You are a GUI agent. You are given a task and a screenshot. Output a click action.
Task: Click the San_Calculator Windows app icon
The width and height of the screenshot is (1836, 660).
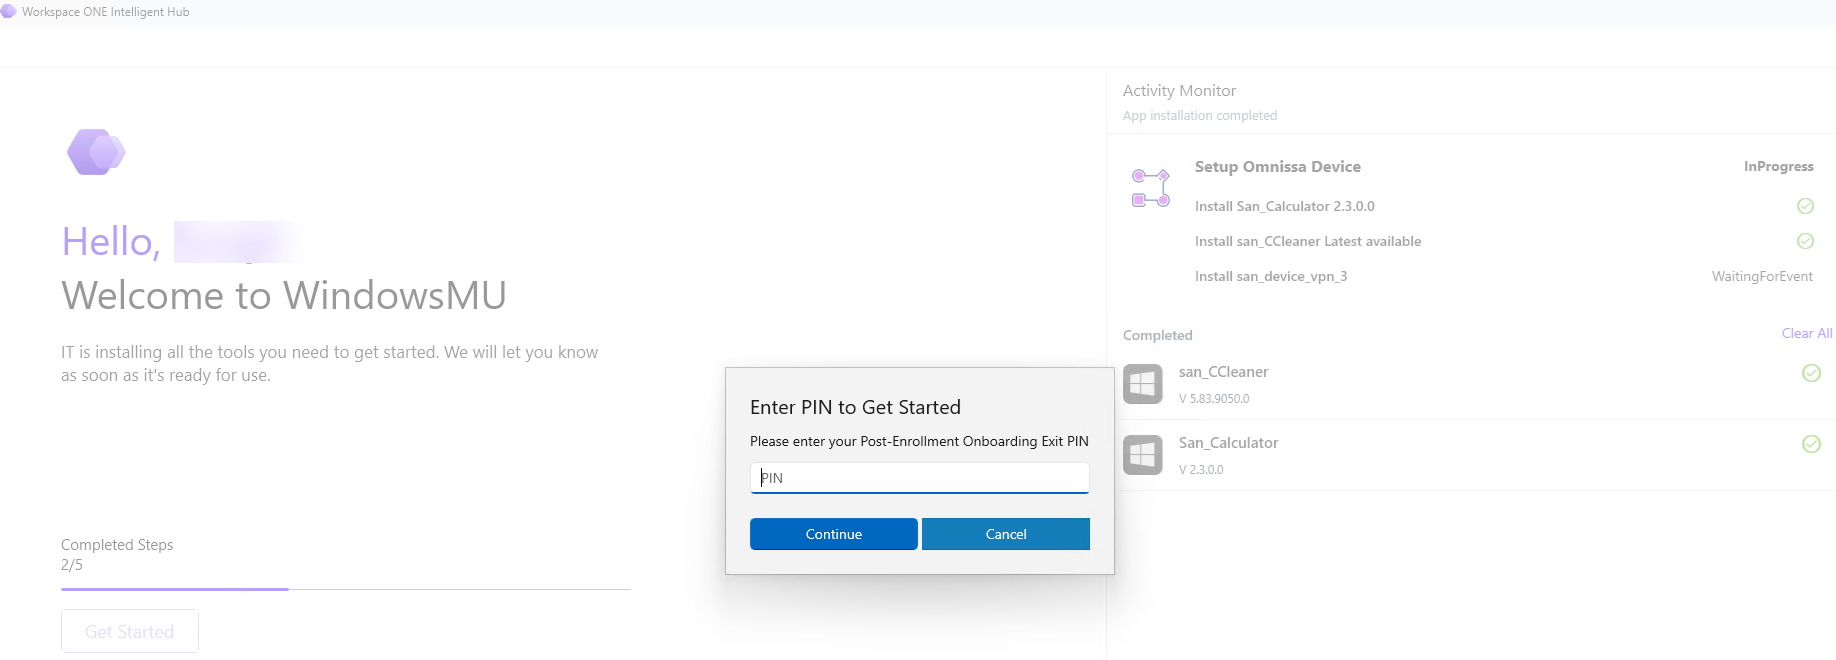tap(1143, 455)
